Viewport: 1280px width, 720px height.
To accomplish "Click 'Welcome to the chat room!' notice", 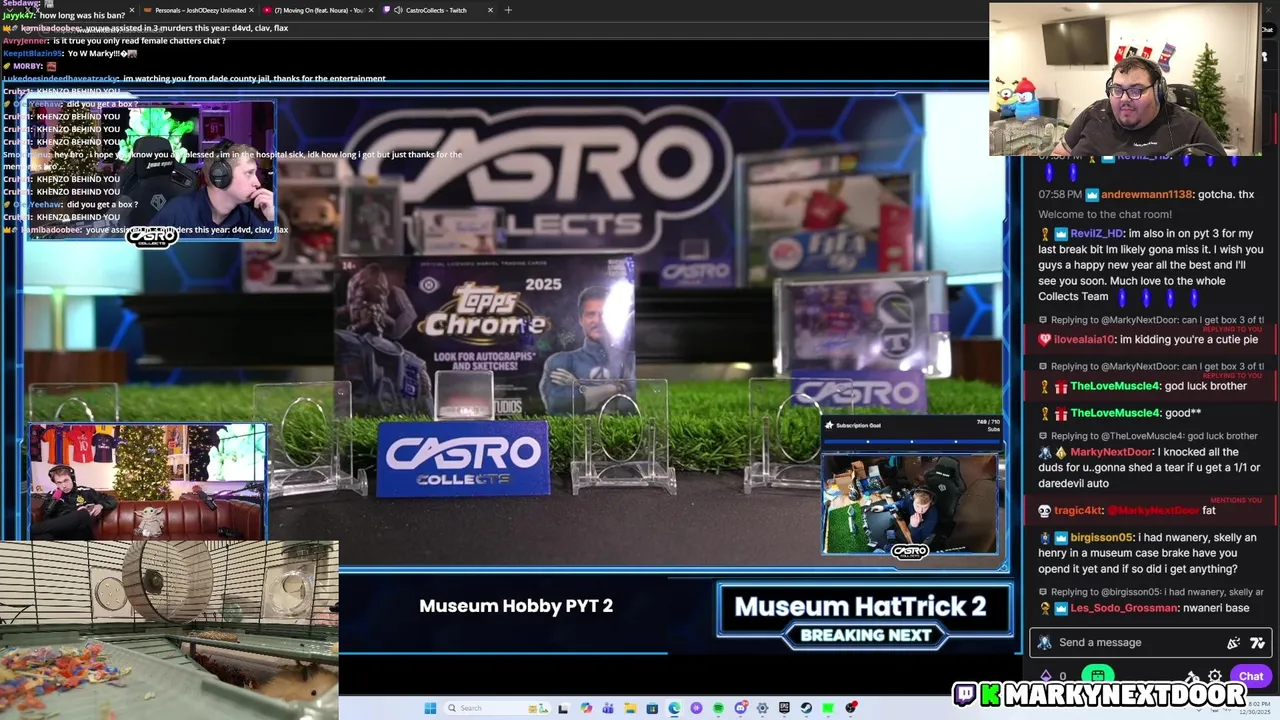I will tap(1105, 214).
